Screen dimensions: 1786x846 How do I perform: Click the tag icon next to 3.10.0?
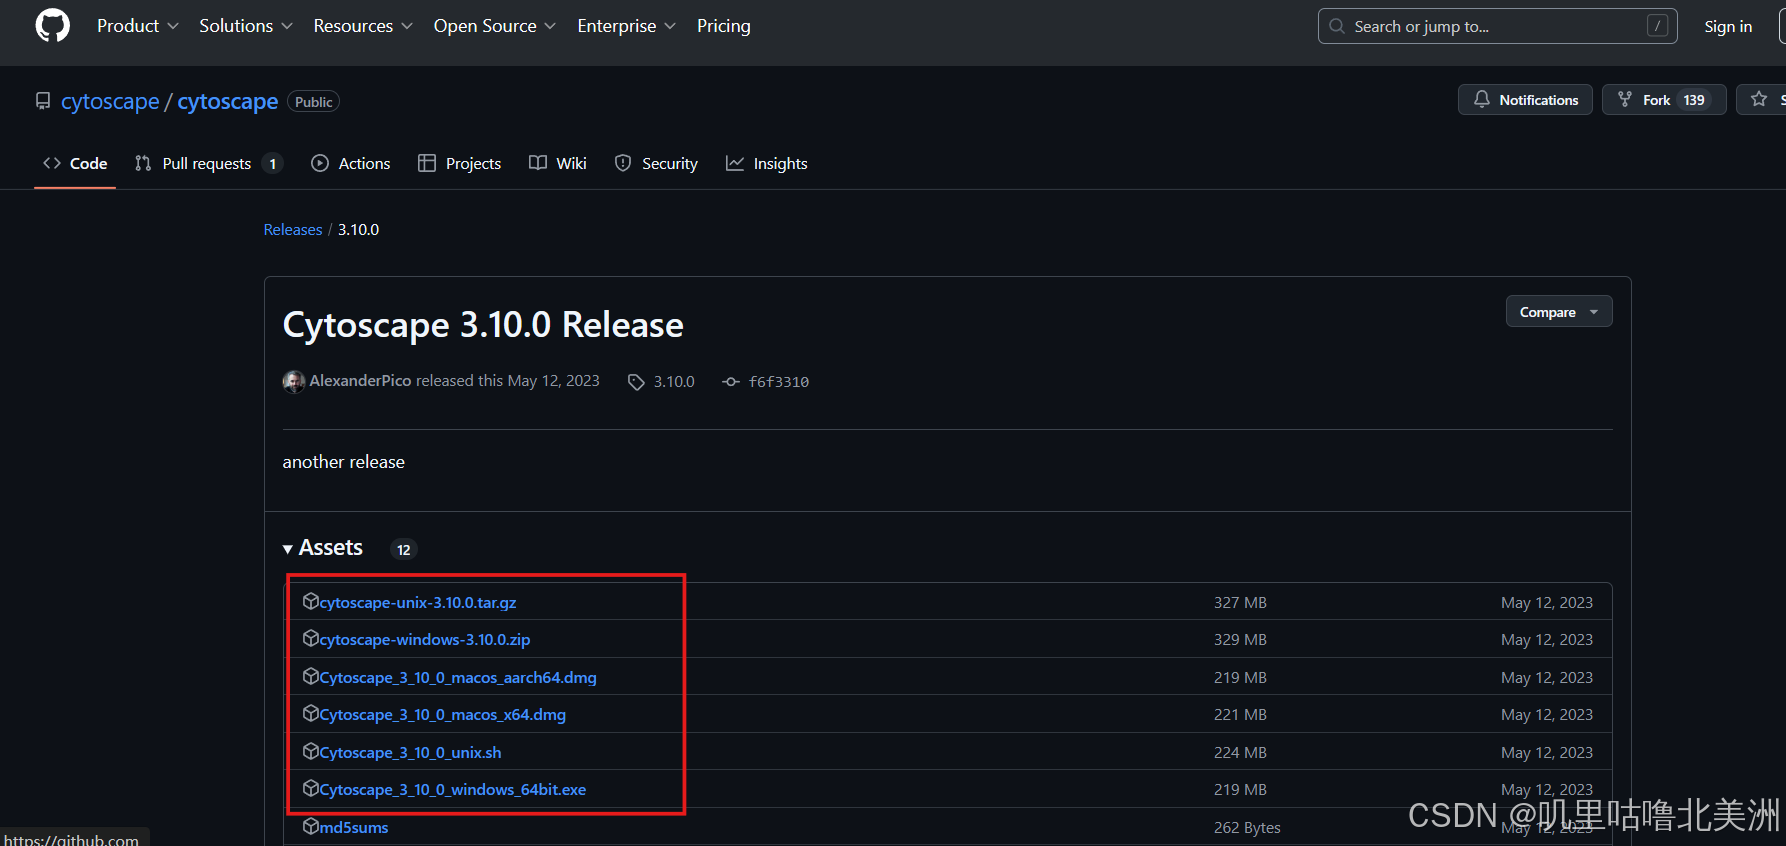click(636, 382)
